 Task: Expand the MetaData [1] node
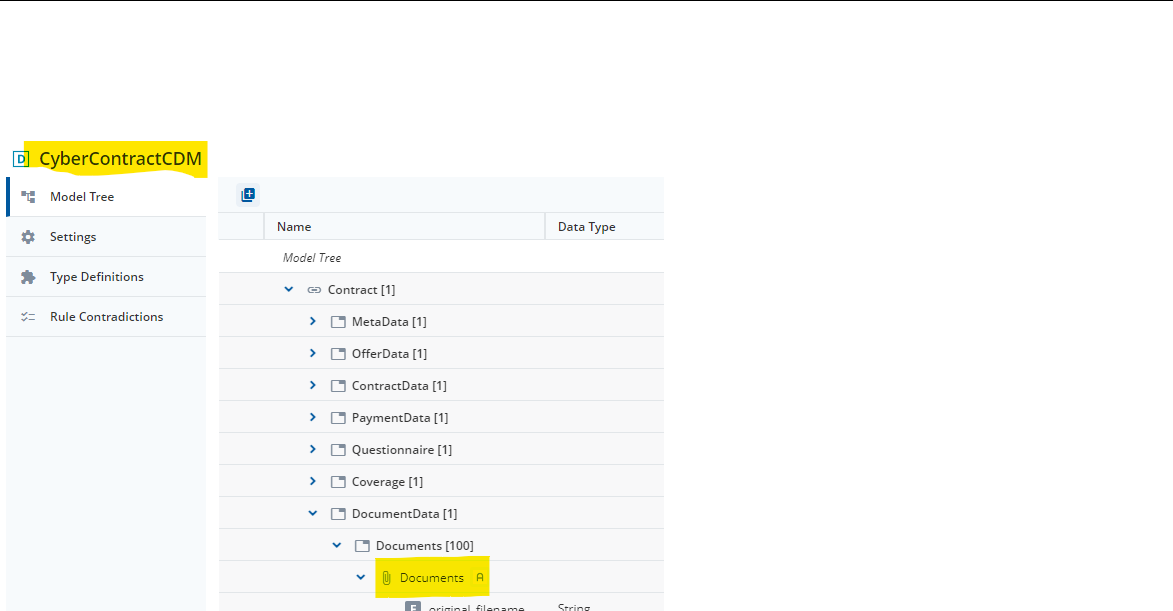(313, 322)
